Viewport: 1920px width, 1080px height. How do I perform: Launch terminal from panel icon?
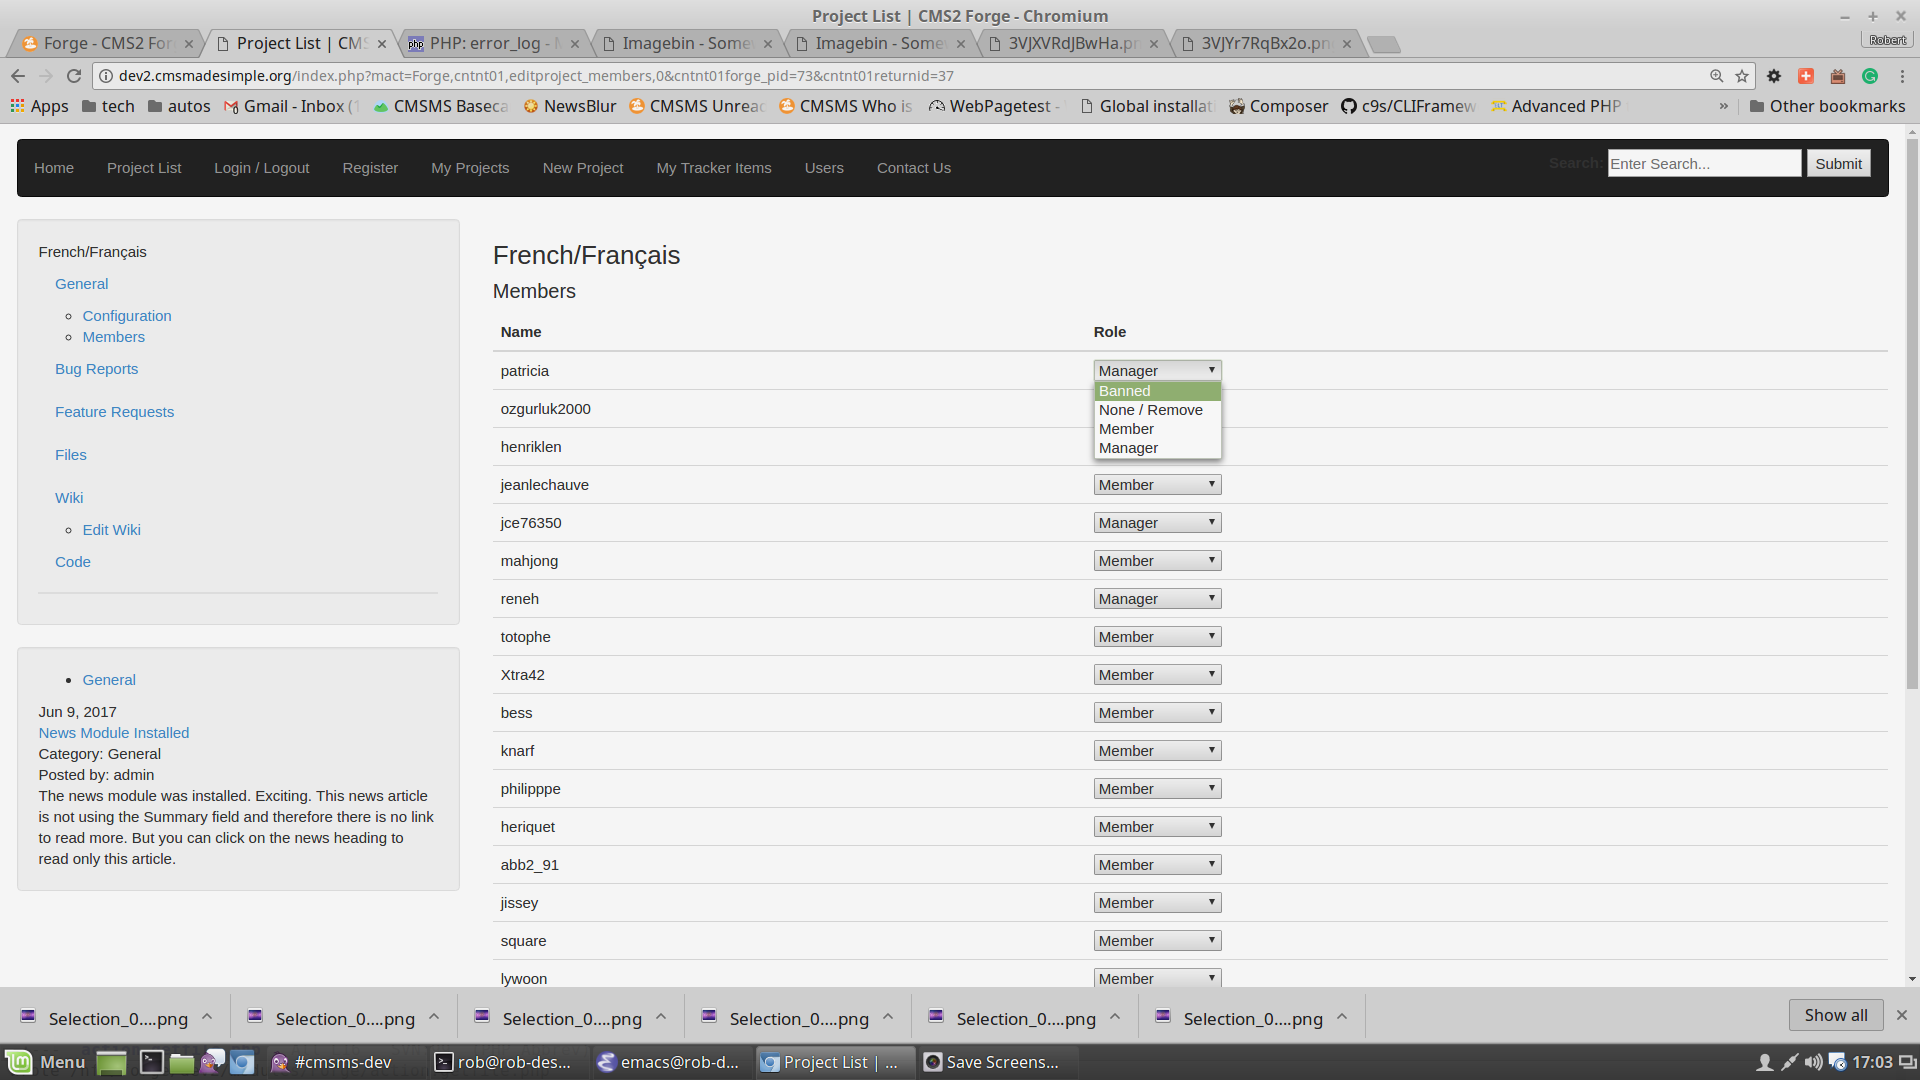[x=151, y=1062]
